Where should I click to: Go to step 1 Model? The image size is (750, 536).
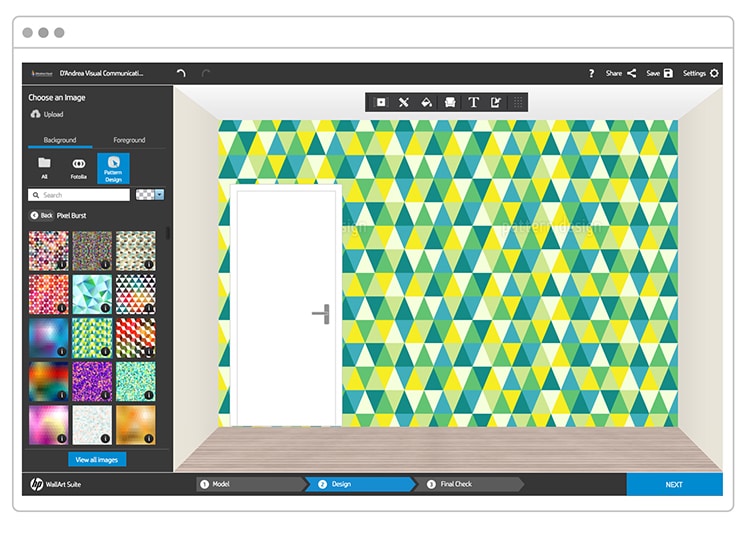[251, 484]
